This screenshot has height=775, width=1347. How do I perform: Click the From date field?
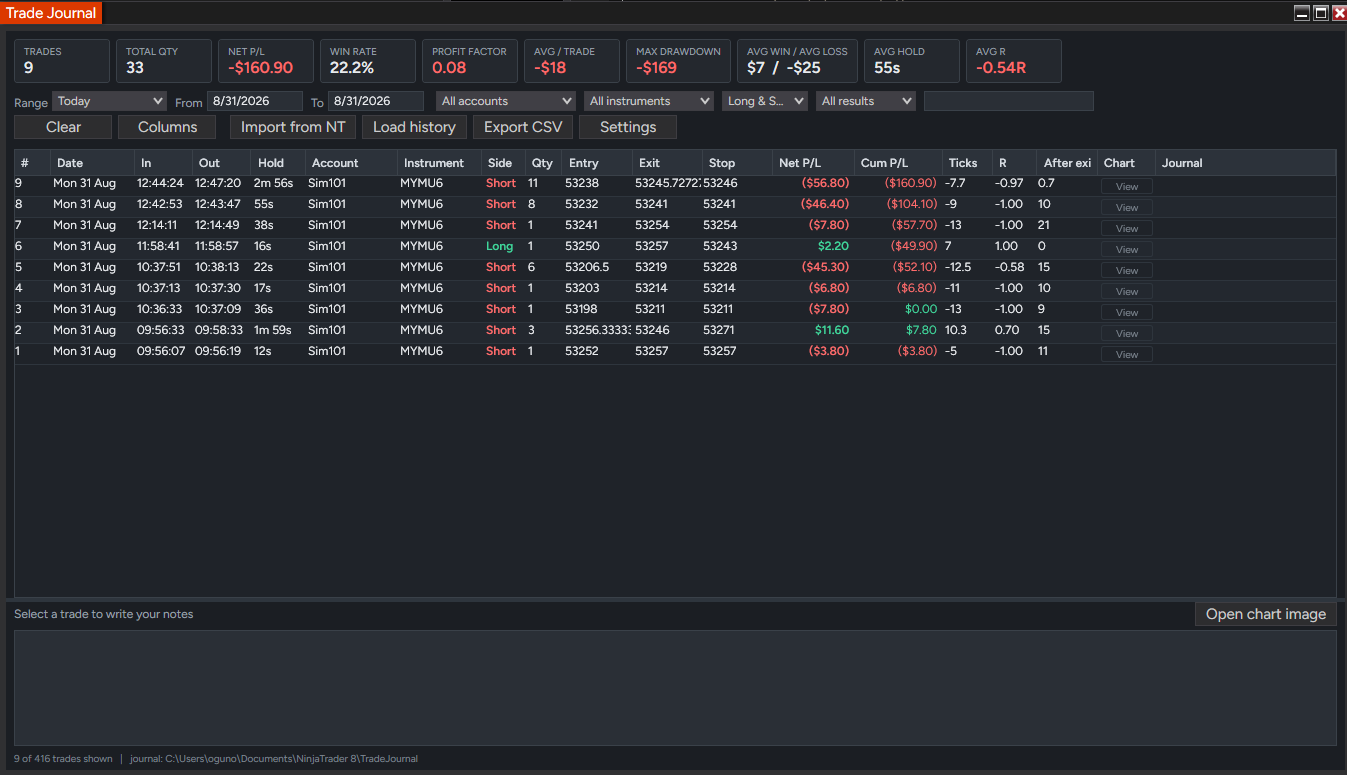254,101
